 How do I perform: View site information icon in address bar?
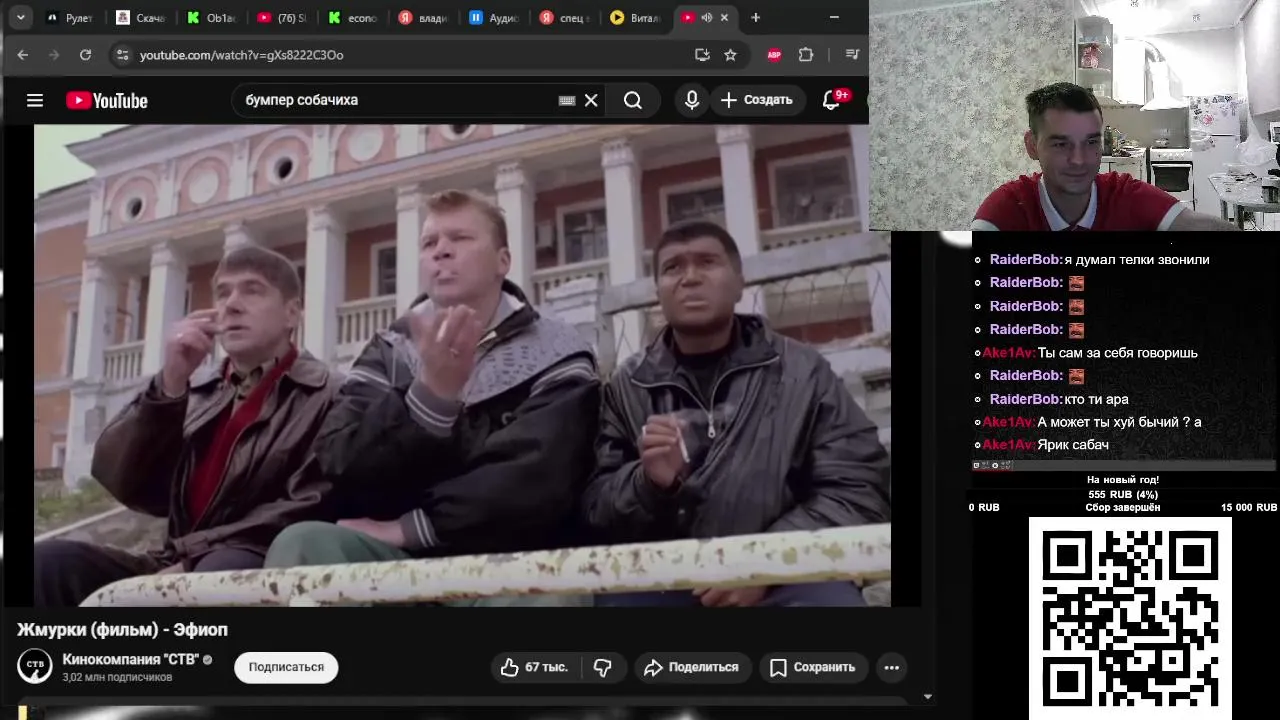tap(122, 55)
